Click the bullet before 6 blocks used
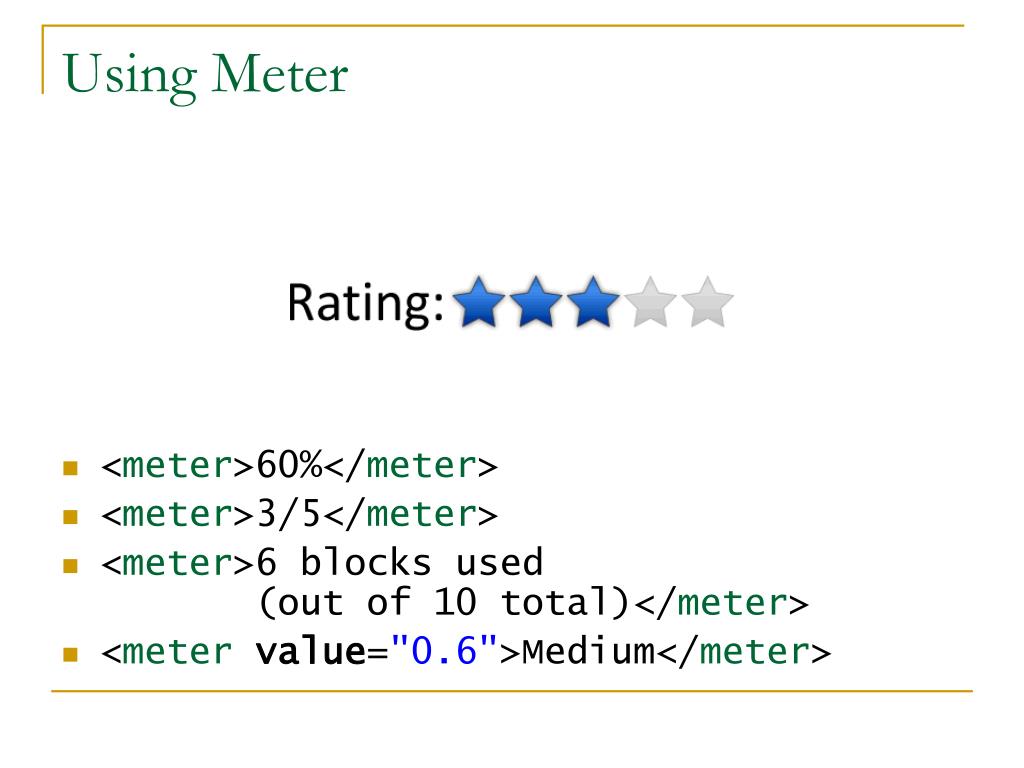This screenshot has width=1024, height=768. (x=71, y=566)
